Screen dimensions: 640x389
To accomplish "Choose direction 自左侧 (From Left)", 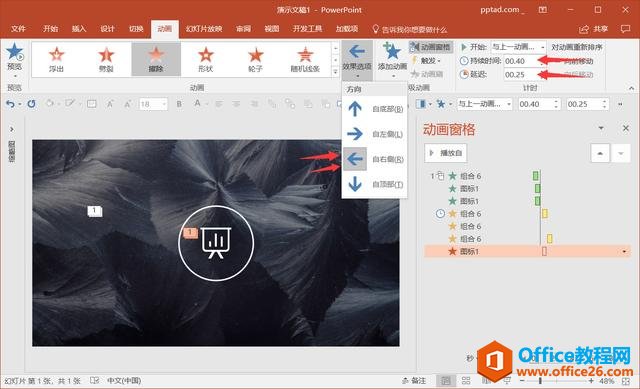I will (x=374, y=134).
